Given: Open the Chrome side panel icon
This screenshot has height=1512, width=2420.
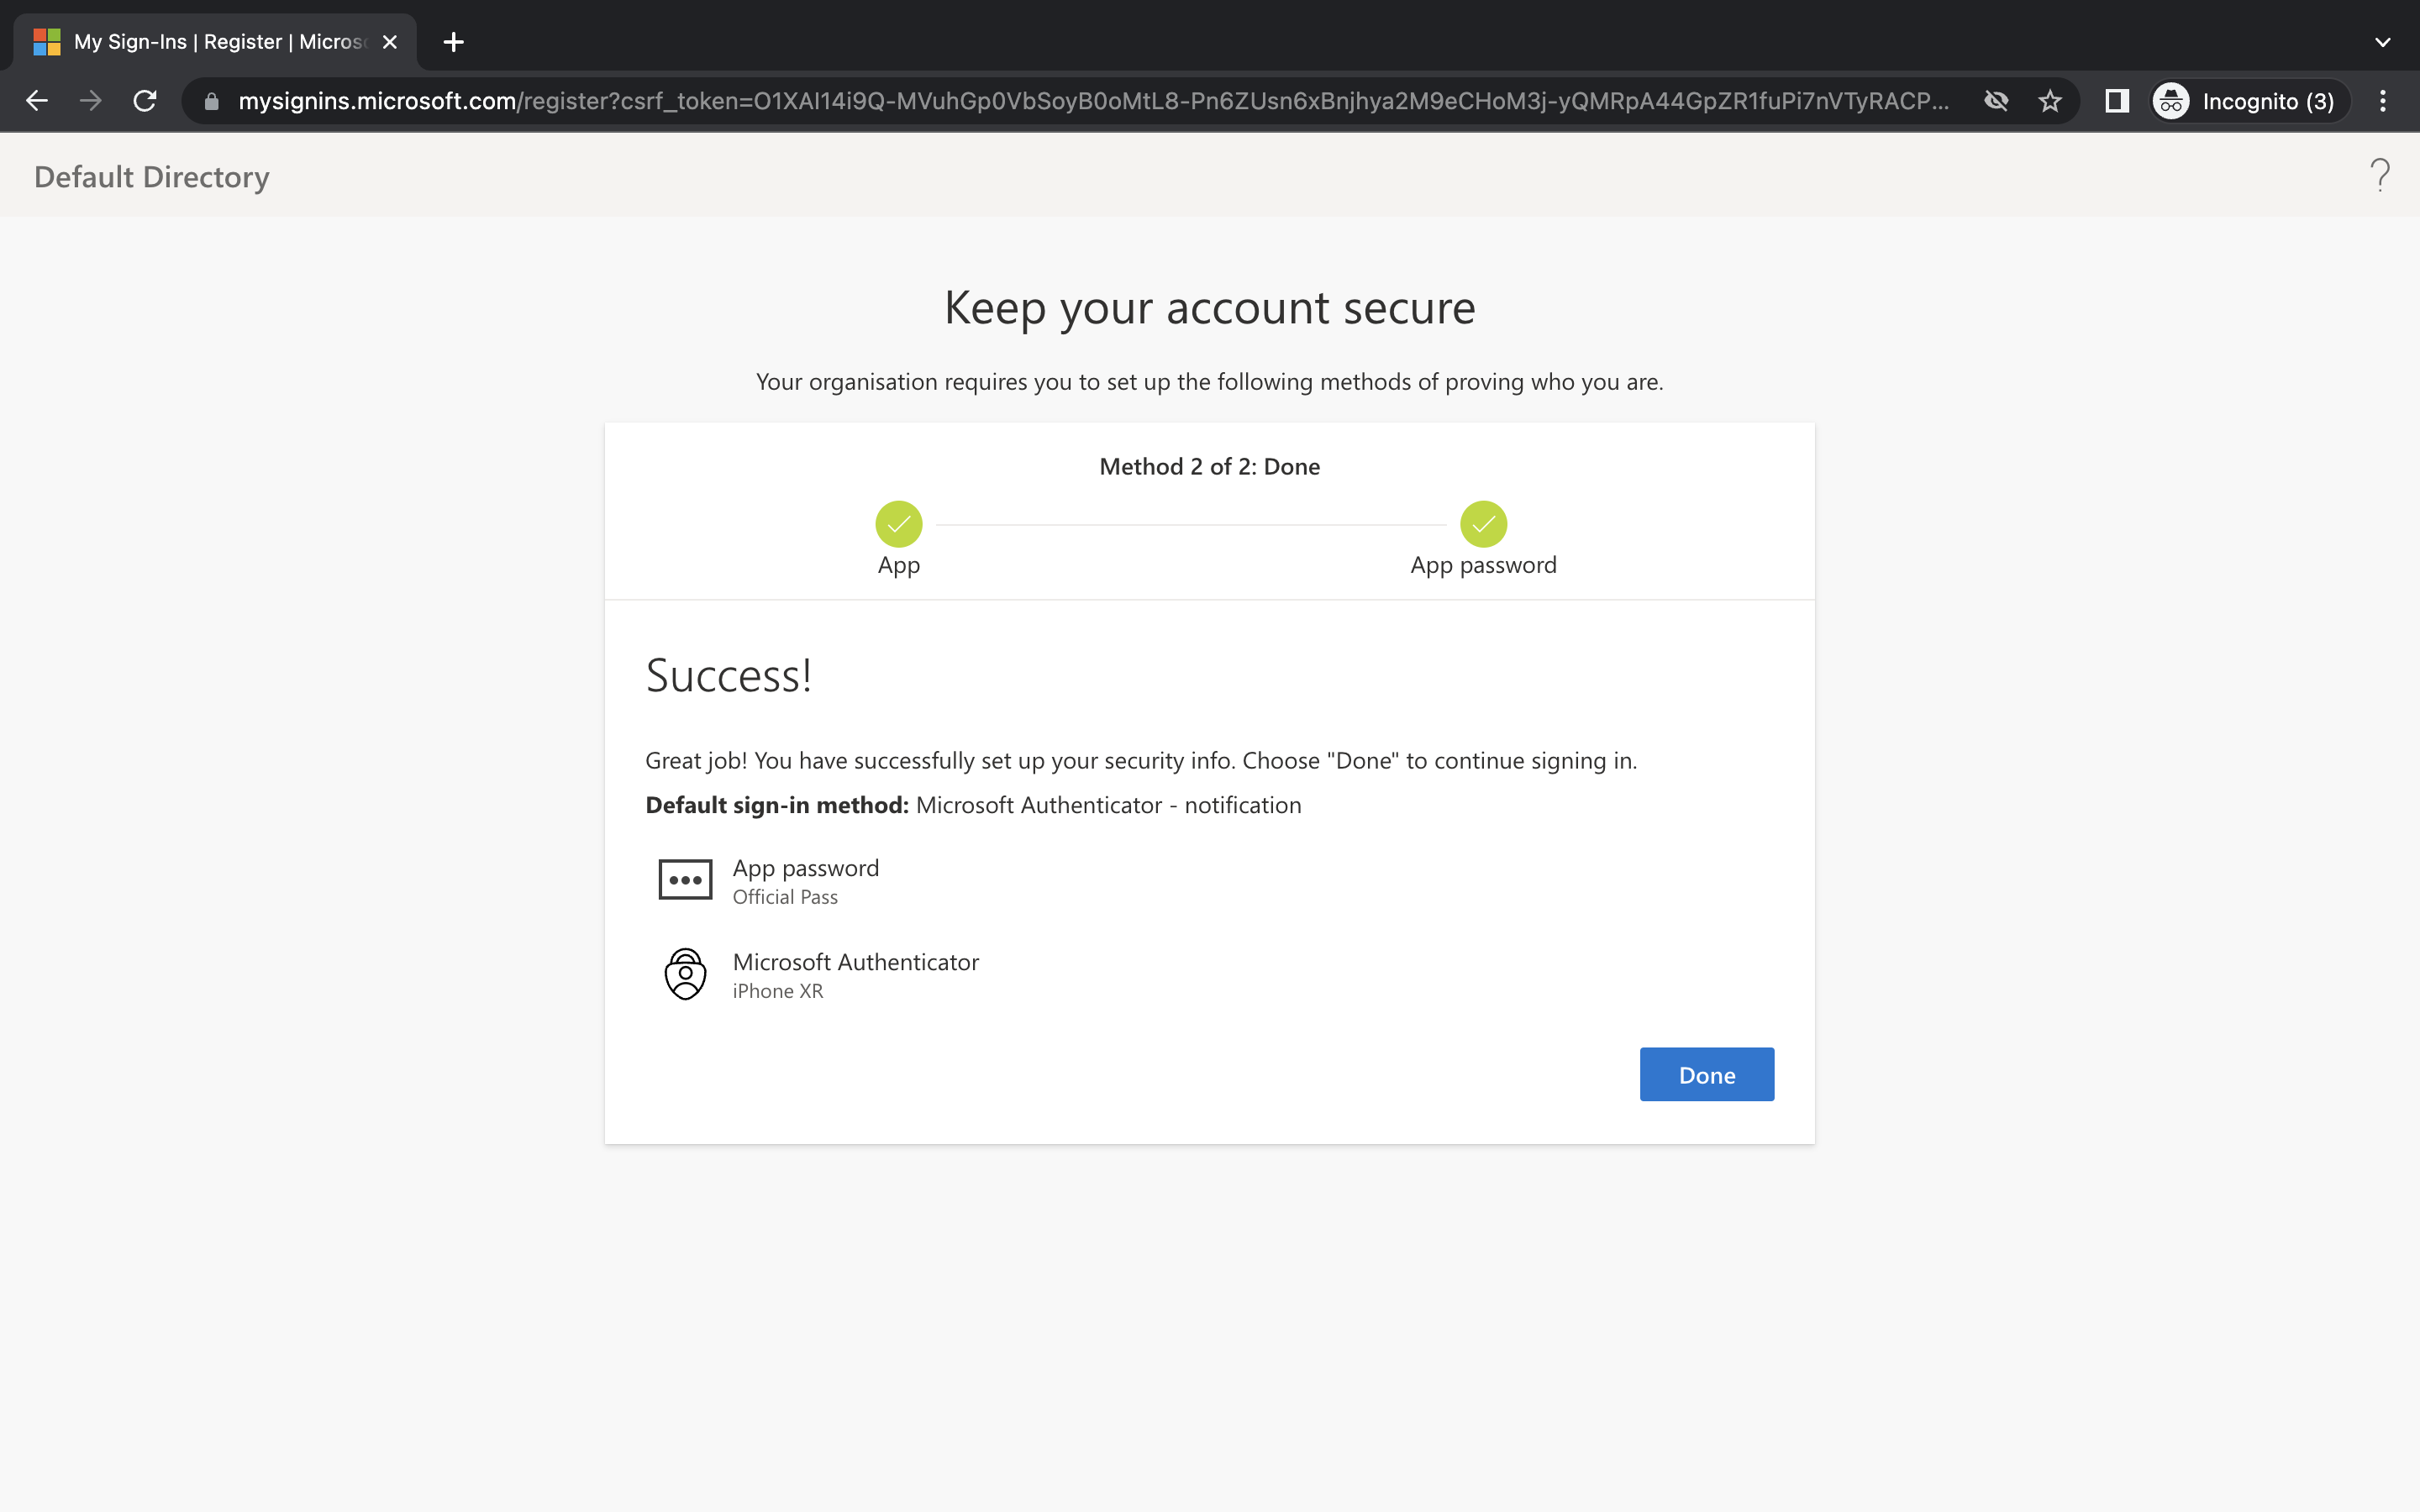Looking at the screenshot, I should (x=2117, y=101).
